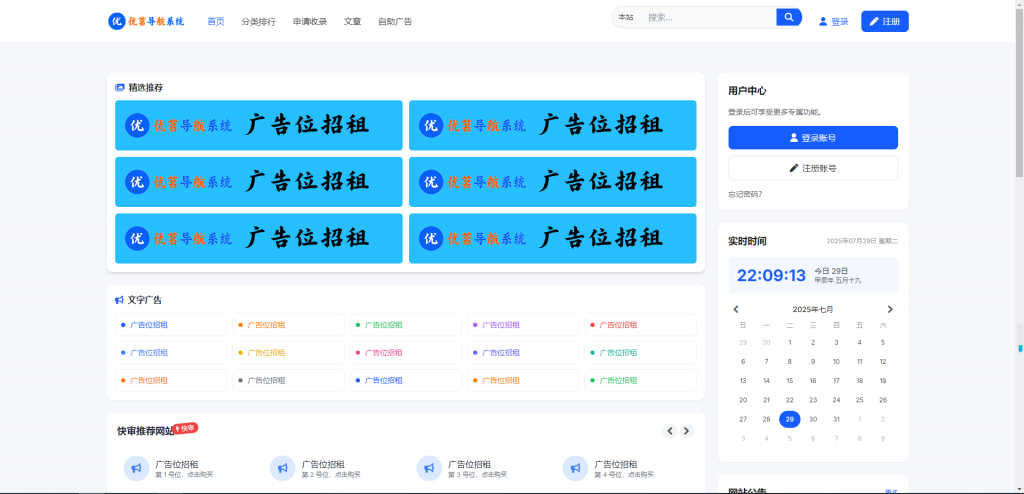
Task: Click the 登录 link in the header
Action: tap(840, 22)
